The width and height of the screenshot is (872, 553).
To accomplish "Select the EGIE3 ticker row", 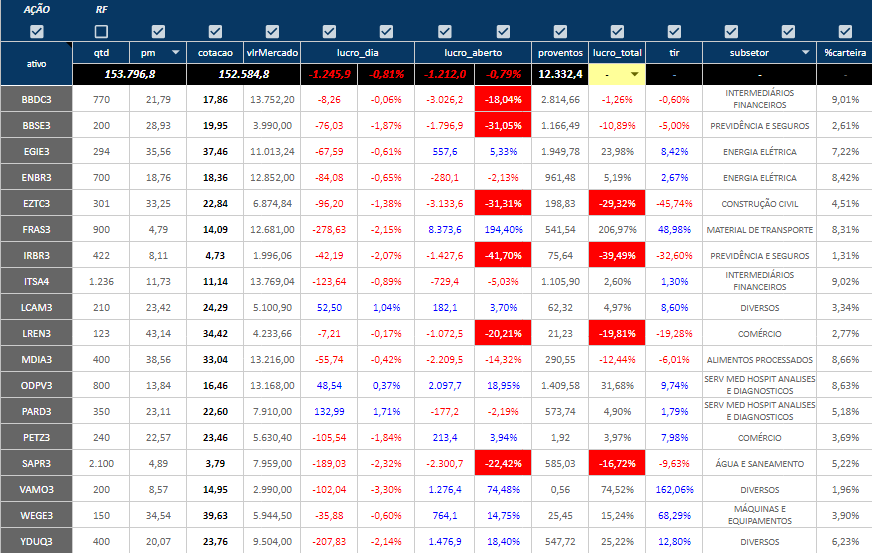I will click(x=37, y=151).
